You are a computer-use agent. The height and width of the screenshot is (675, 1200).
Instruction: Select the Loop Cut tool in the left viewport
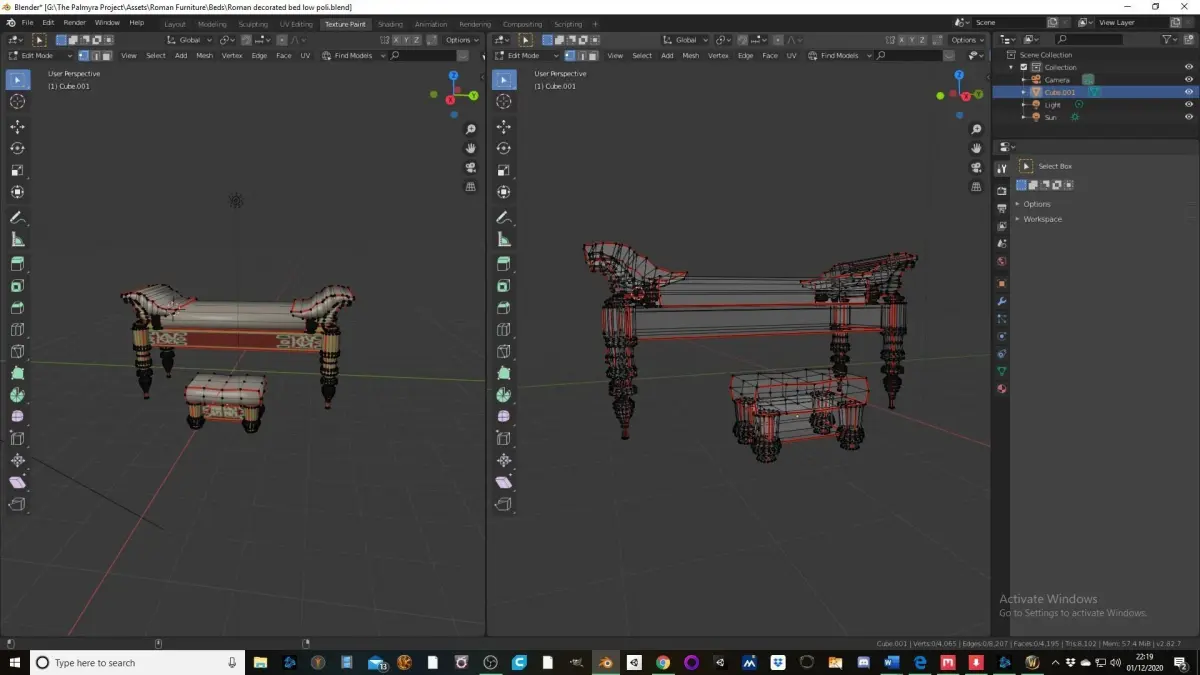coord(17,329)
